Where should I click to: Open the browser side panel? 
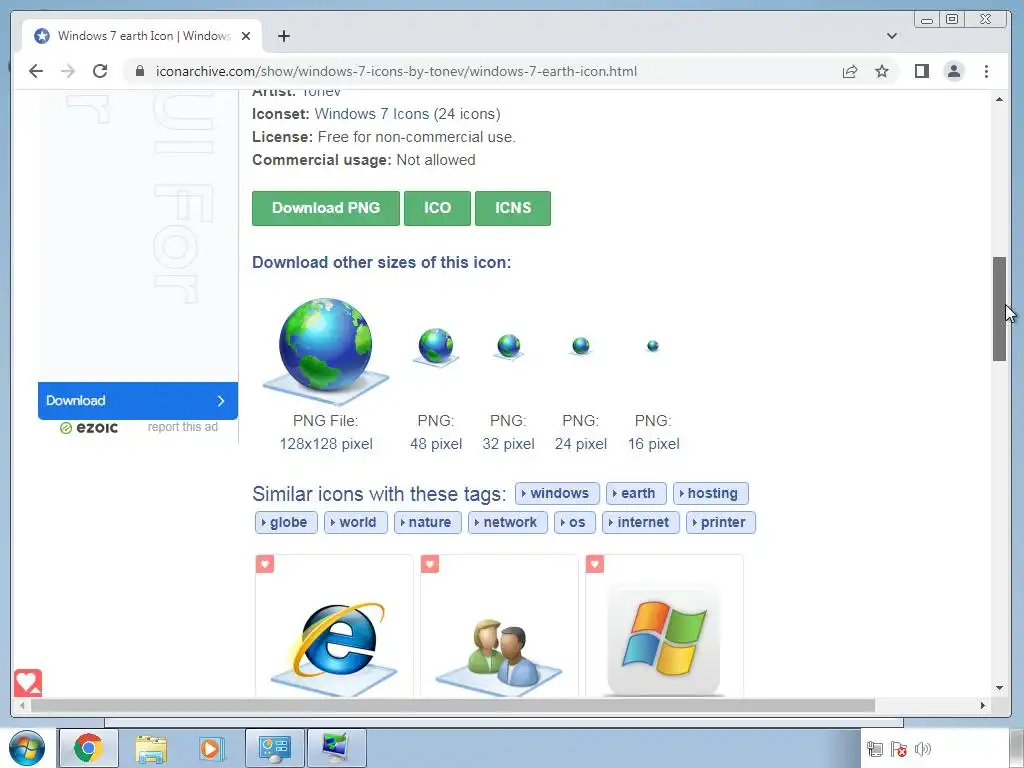(921, 71)
